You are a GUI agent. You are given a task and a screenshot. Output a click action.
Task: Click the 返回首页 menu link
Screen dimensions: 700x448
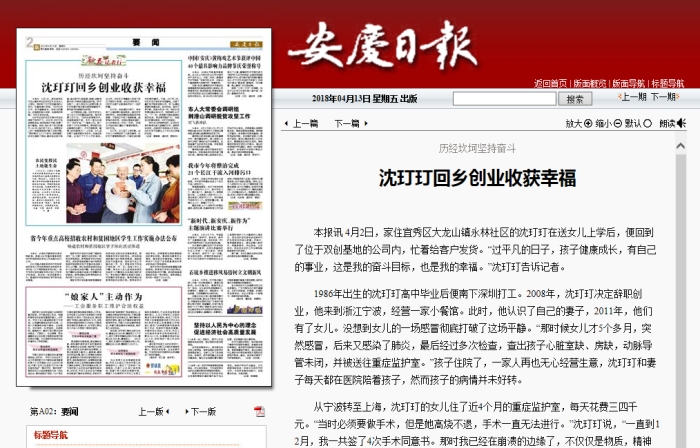click(550, 83)
